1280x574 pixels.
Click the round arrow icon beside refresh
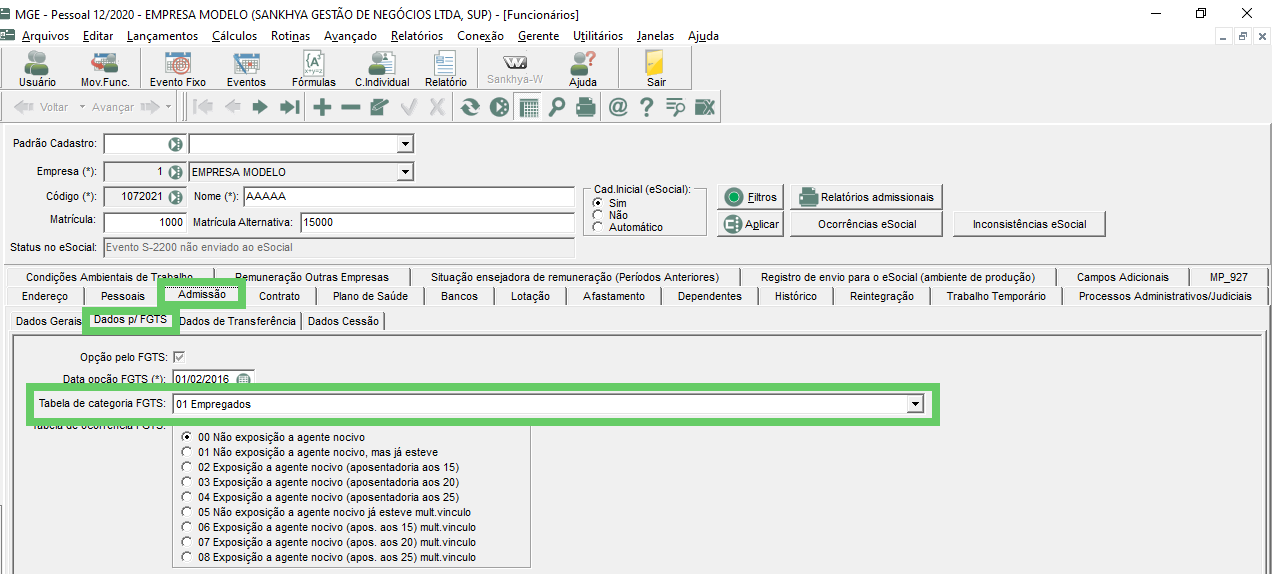pyautogui.click(x=499, y=107)
